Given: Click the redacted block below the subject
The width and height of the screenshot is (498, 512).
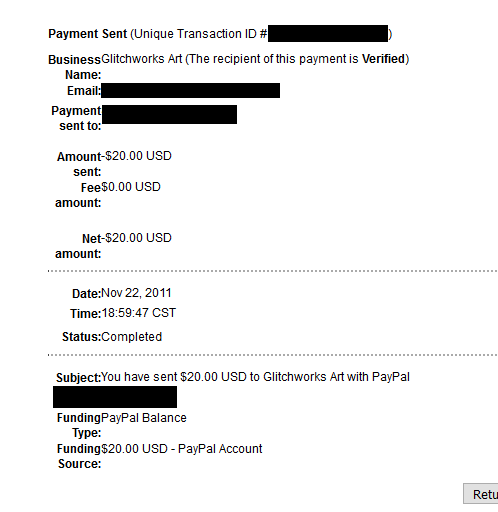Looking at the screenshot, I should (x=115, y=397).
